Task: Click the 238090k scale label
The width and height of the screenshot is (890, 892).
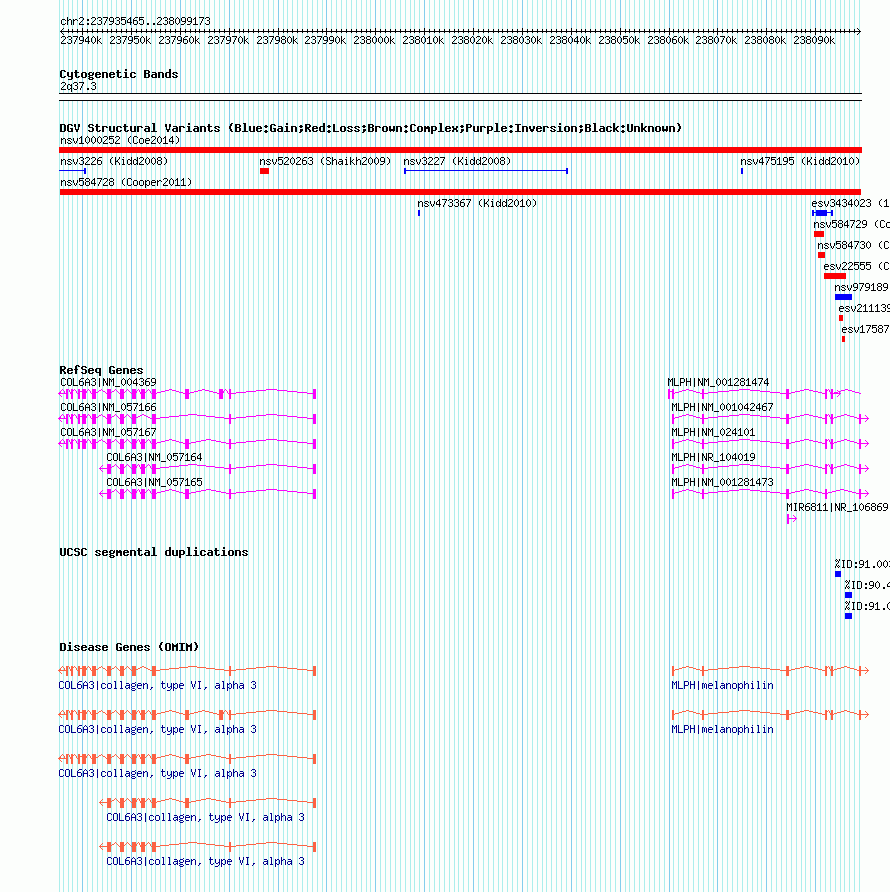Action: pos(814,40)
